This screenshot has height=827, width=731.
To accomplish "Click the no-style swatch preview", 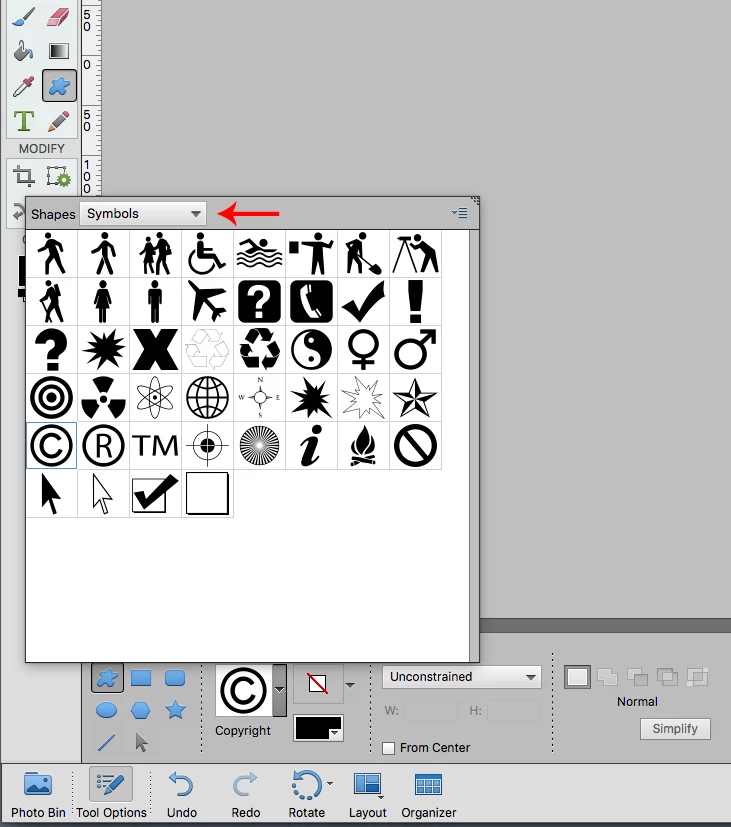I will (x=318, y=684).
